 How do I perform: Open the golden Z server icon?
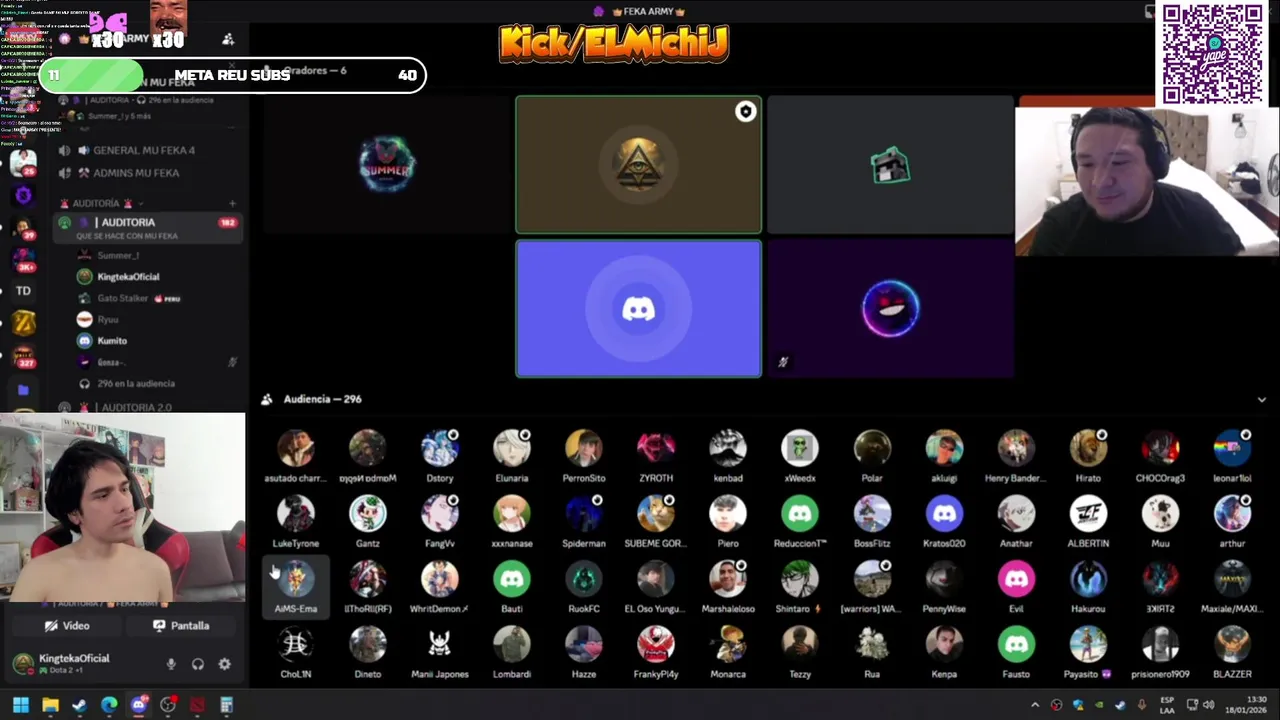pos(23,323)
